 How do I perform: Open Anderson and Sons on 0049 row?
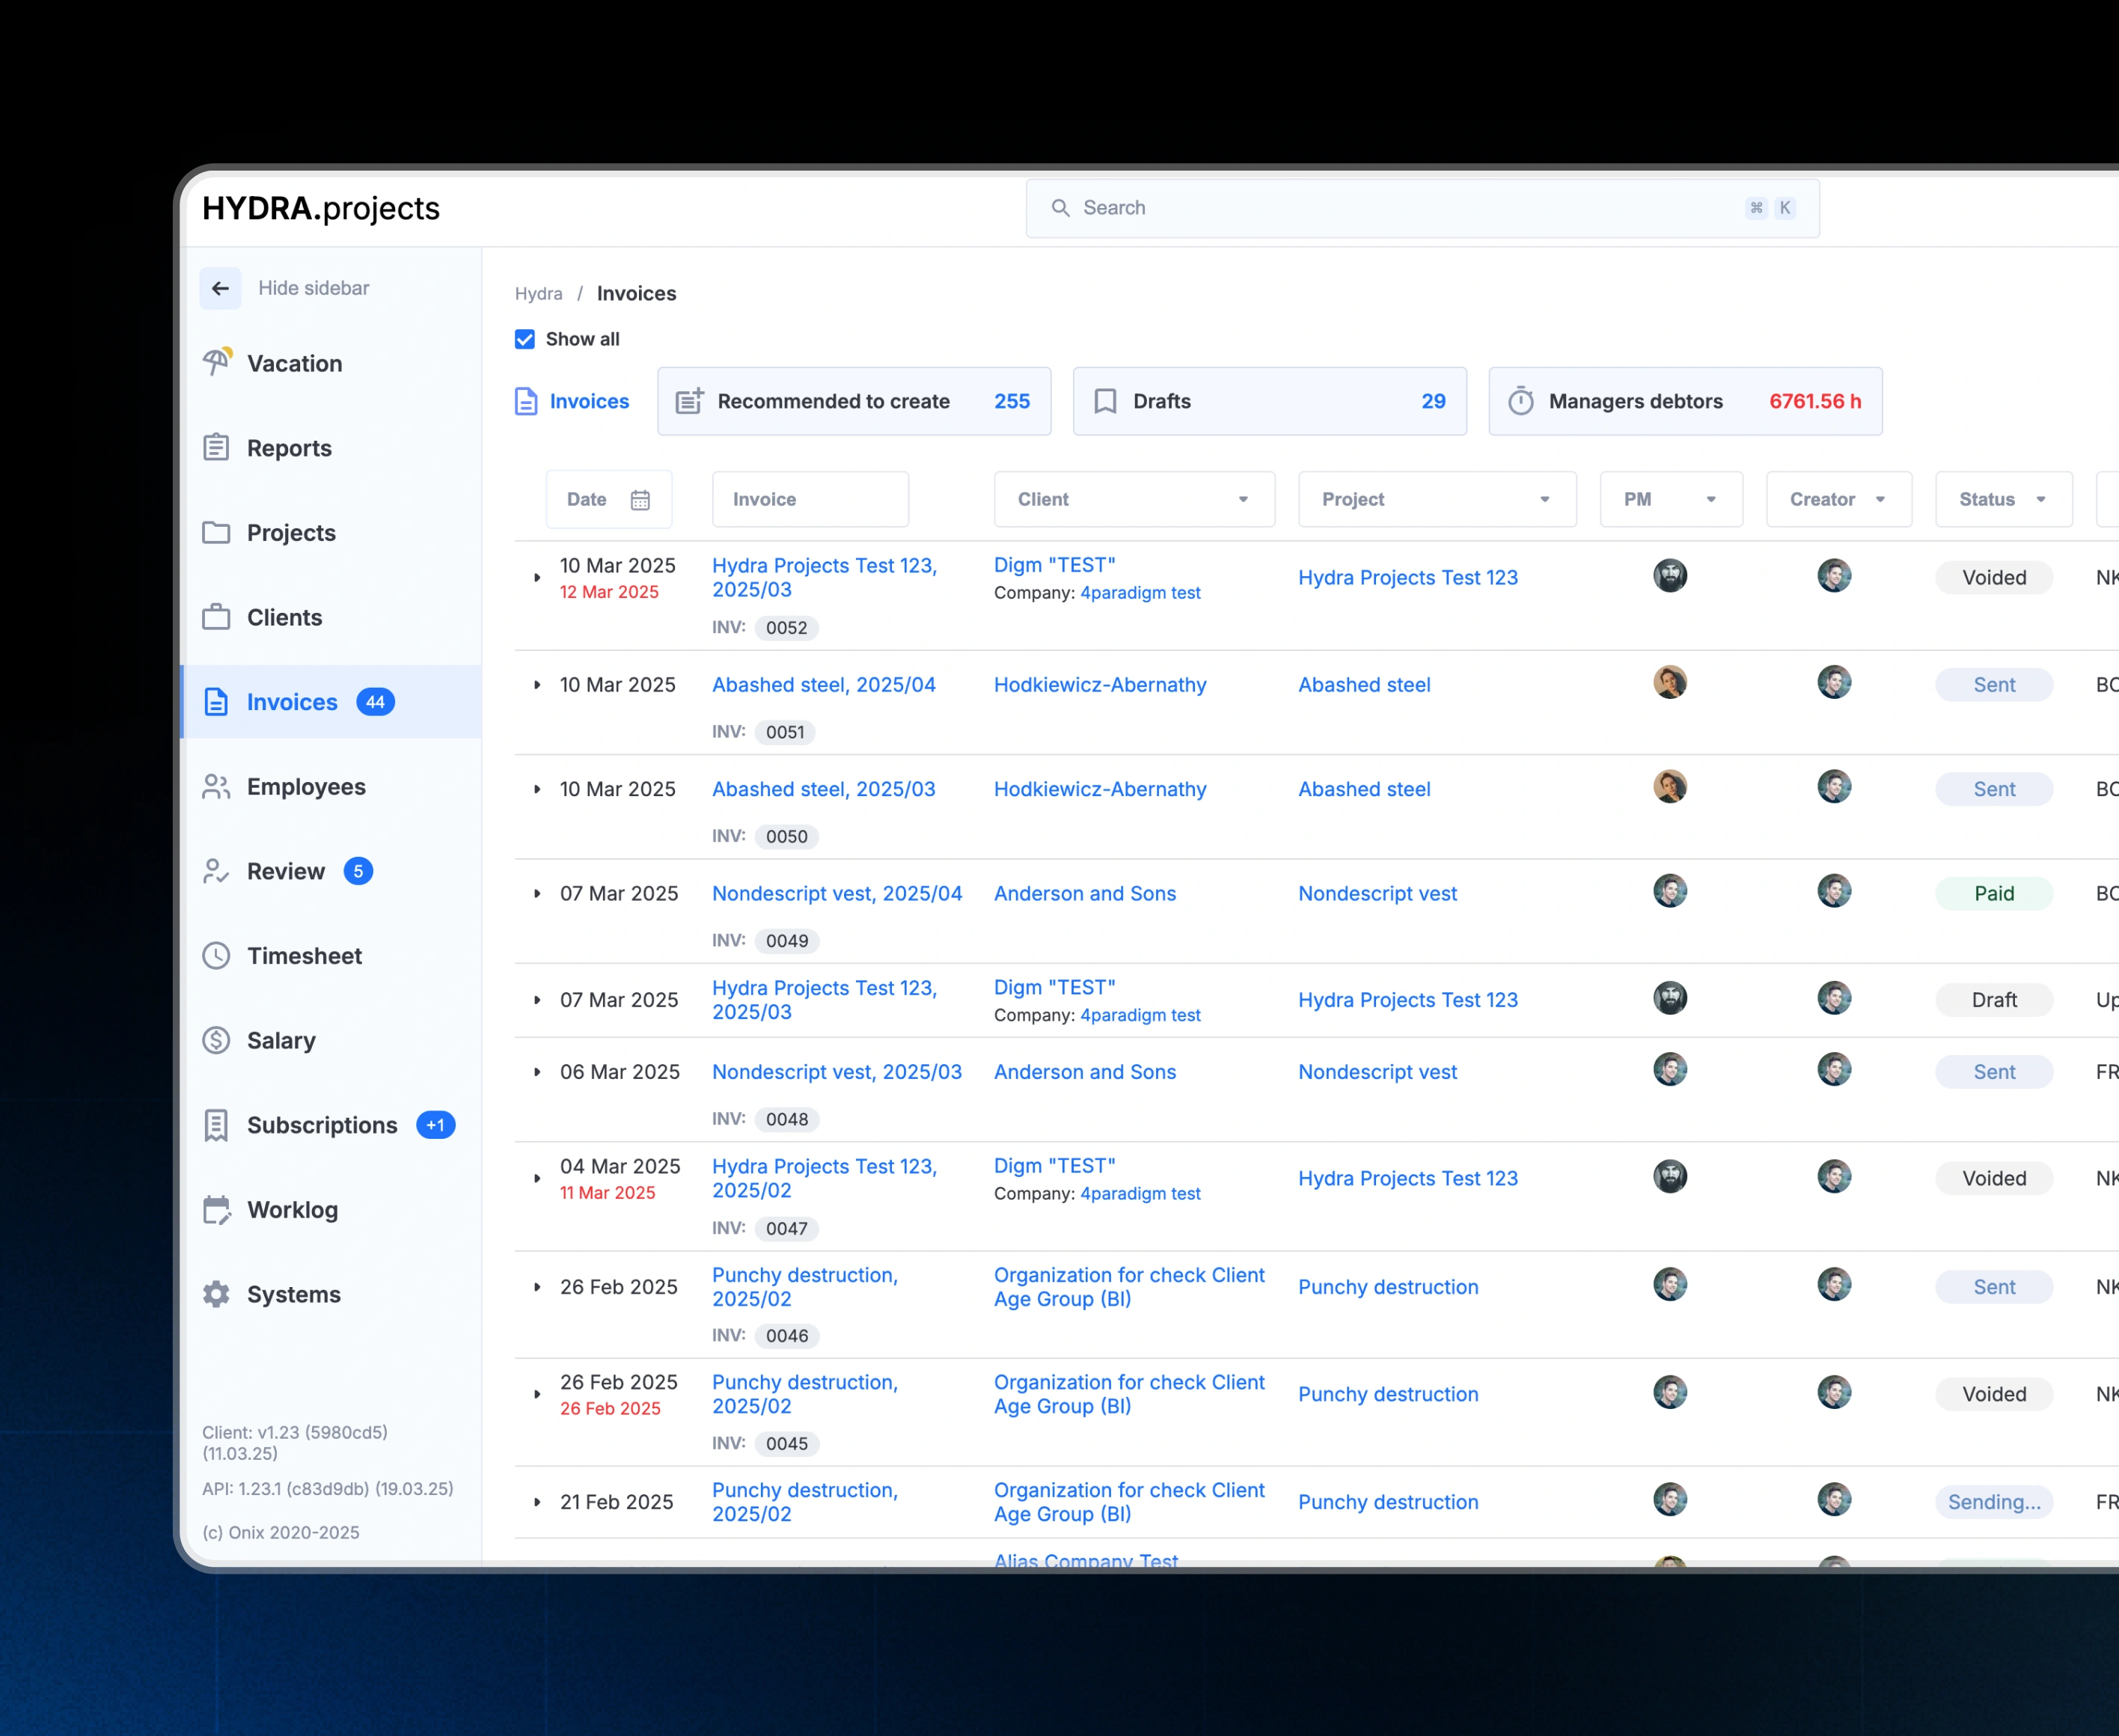click(1085, 894)
